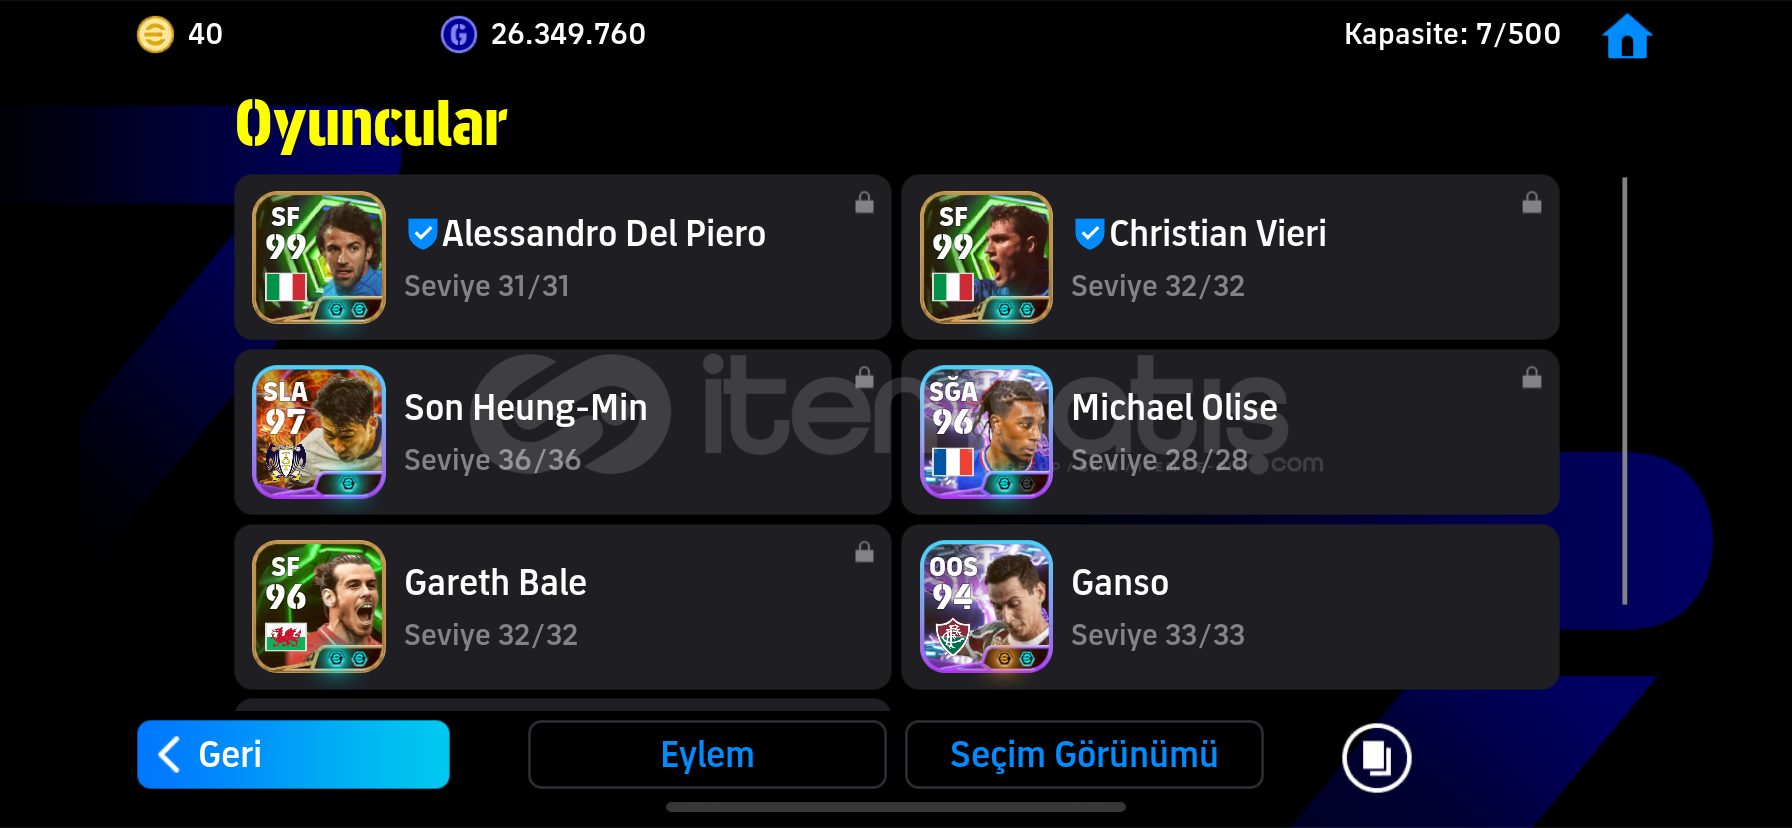
Task: Open the Eylem action menu
Action: click(707, 755)
